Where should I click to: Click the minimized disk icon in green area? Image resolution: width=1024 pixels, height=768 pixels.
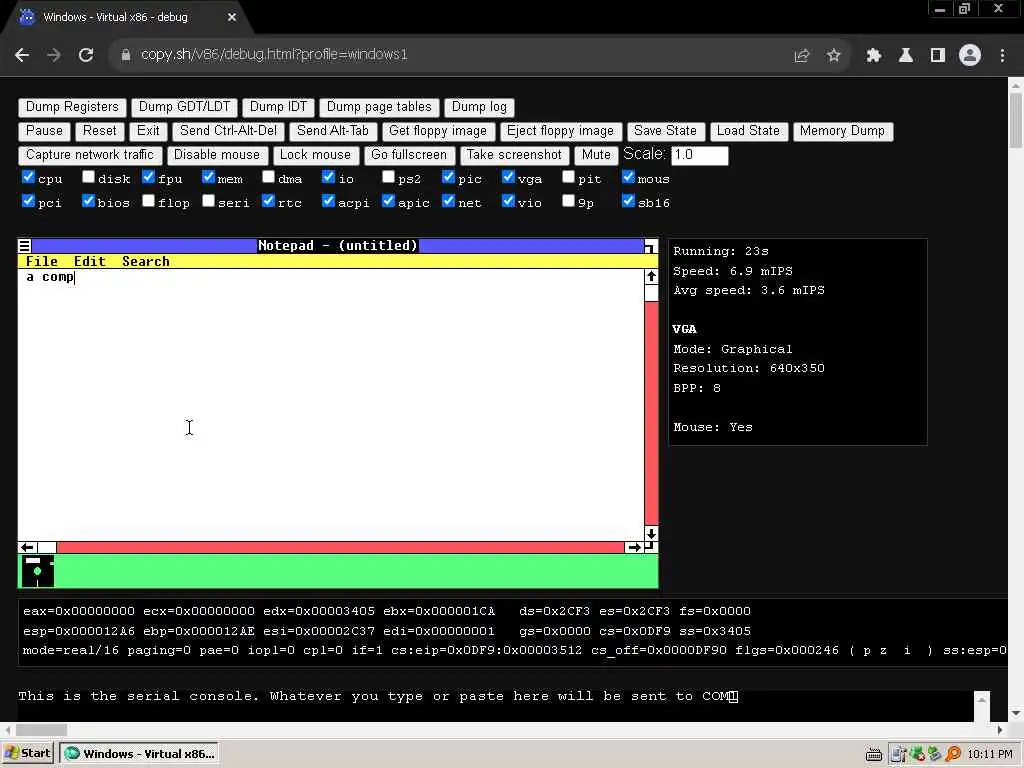point(38,571)
